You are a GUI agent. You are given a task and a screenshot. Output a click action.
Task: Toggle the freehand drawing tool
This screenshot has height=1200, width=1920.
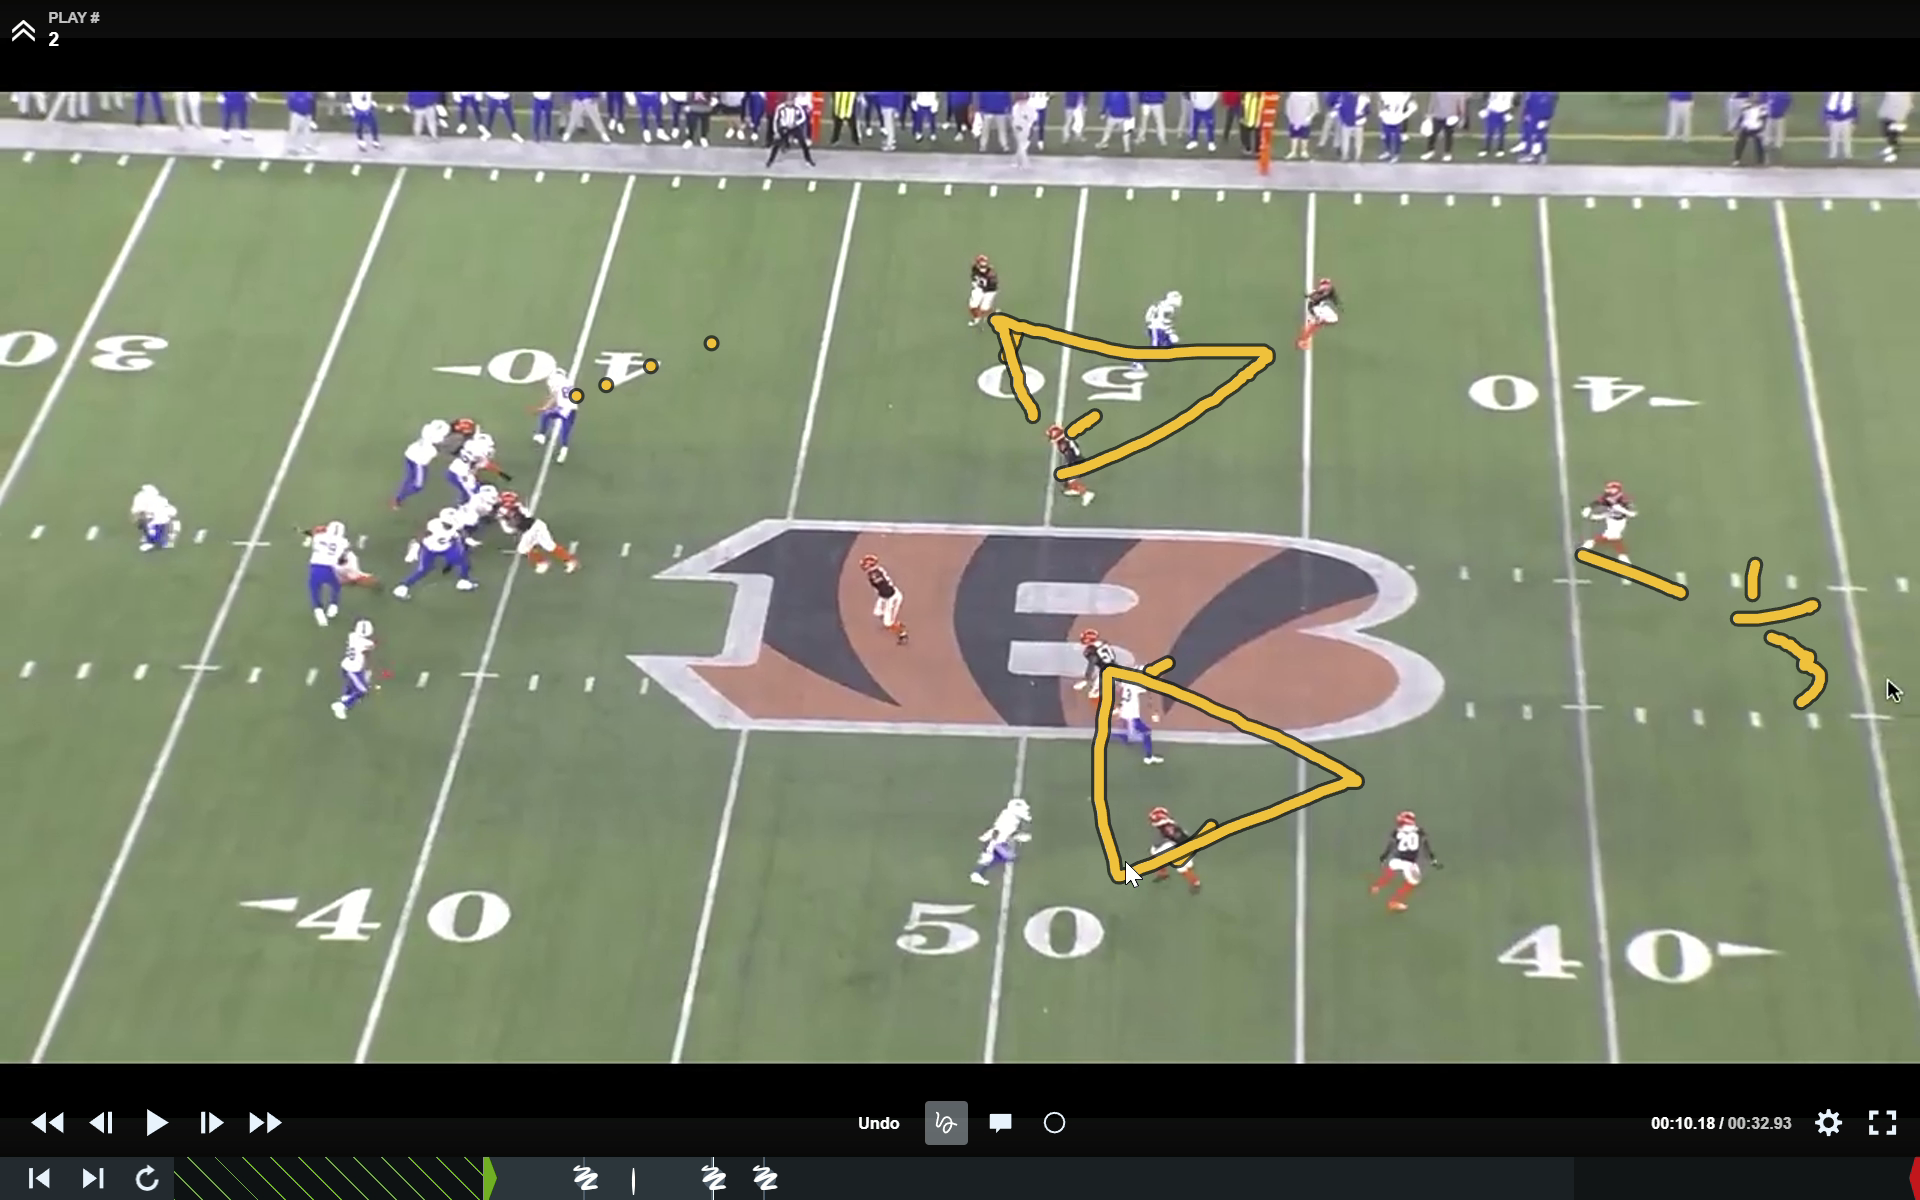pos(945,1123)
